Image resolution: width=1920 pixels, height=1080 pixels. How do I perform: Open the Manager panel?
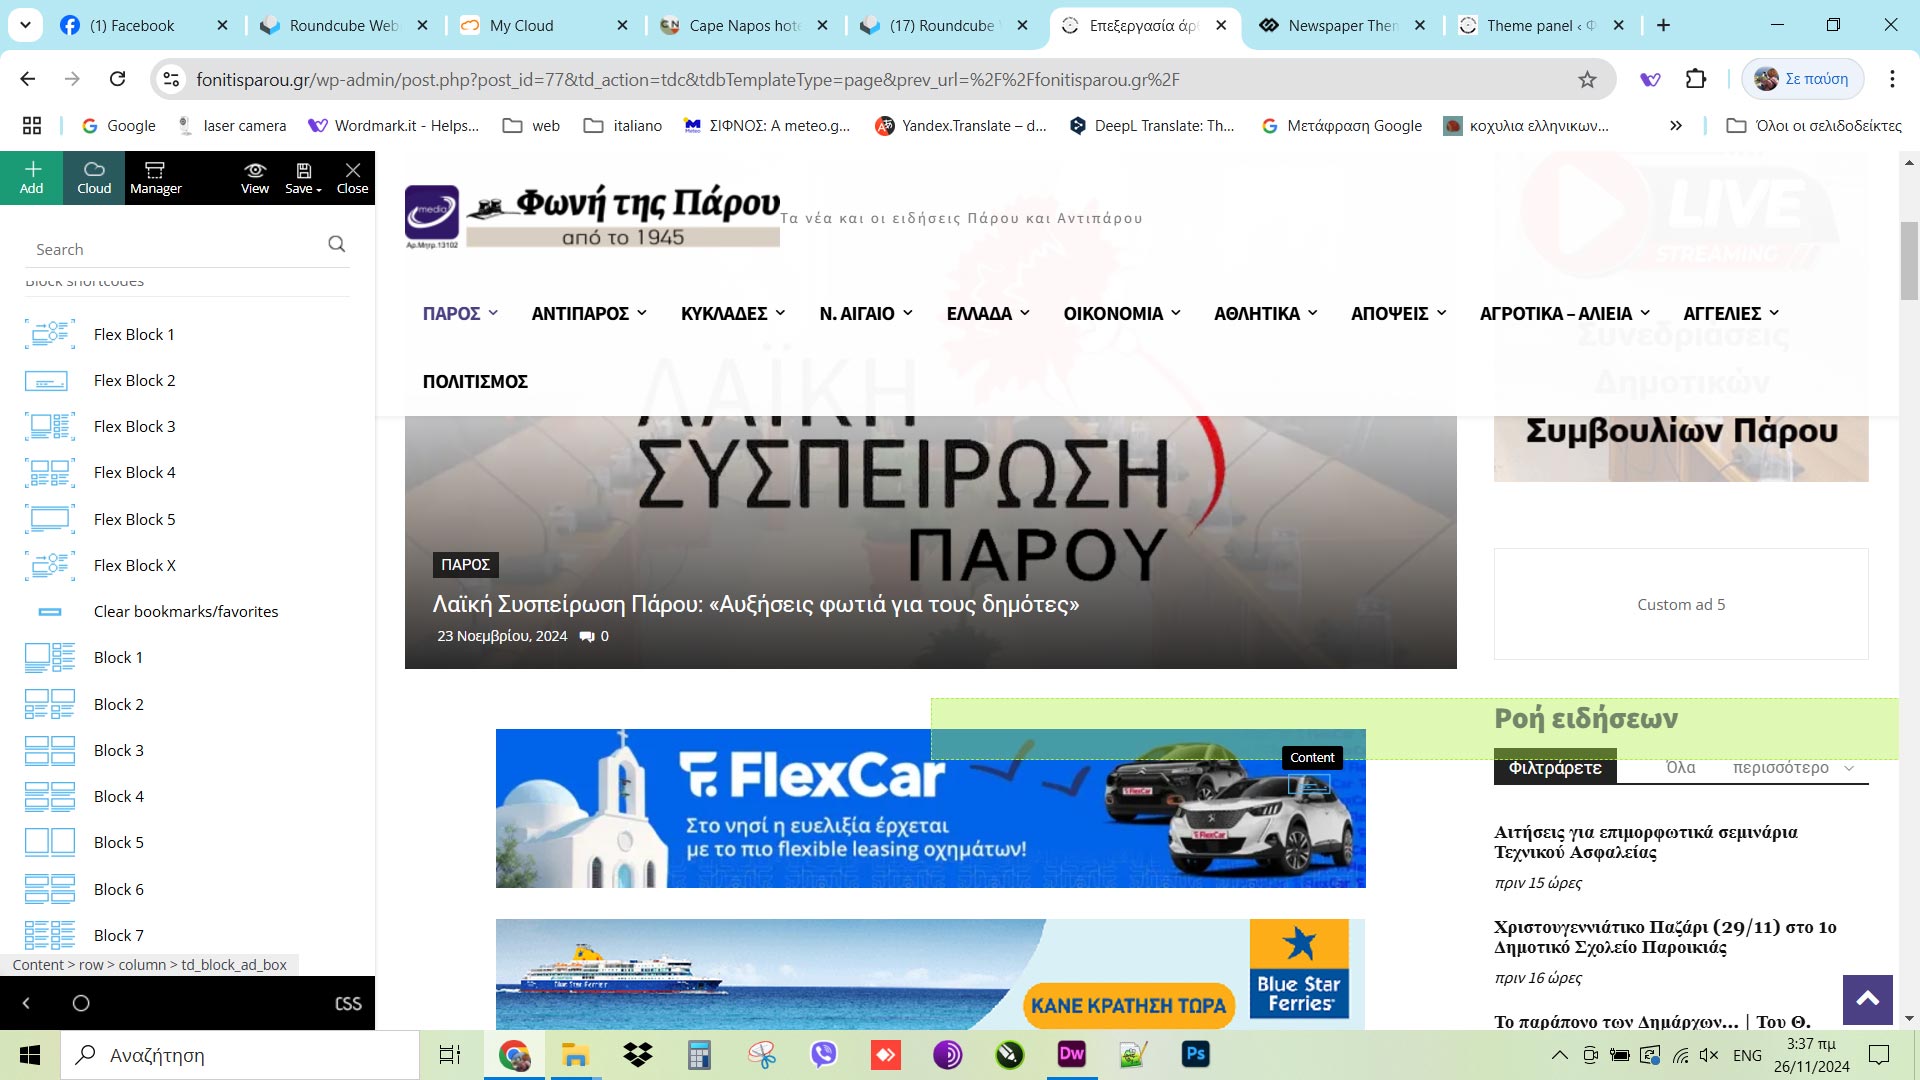pos(156,177)
